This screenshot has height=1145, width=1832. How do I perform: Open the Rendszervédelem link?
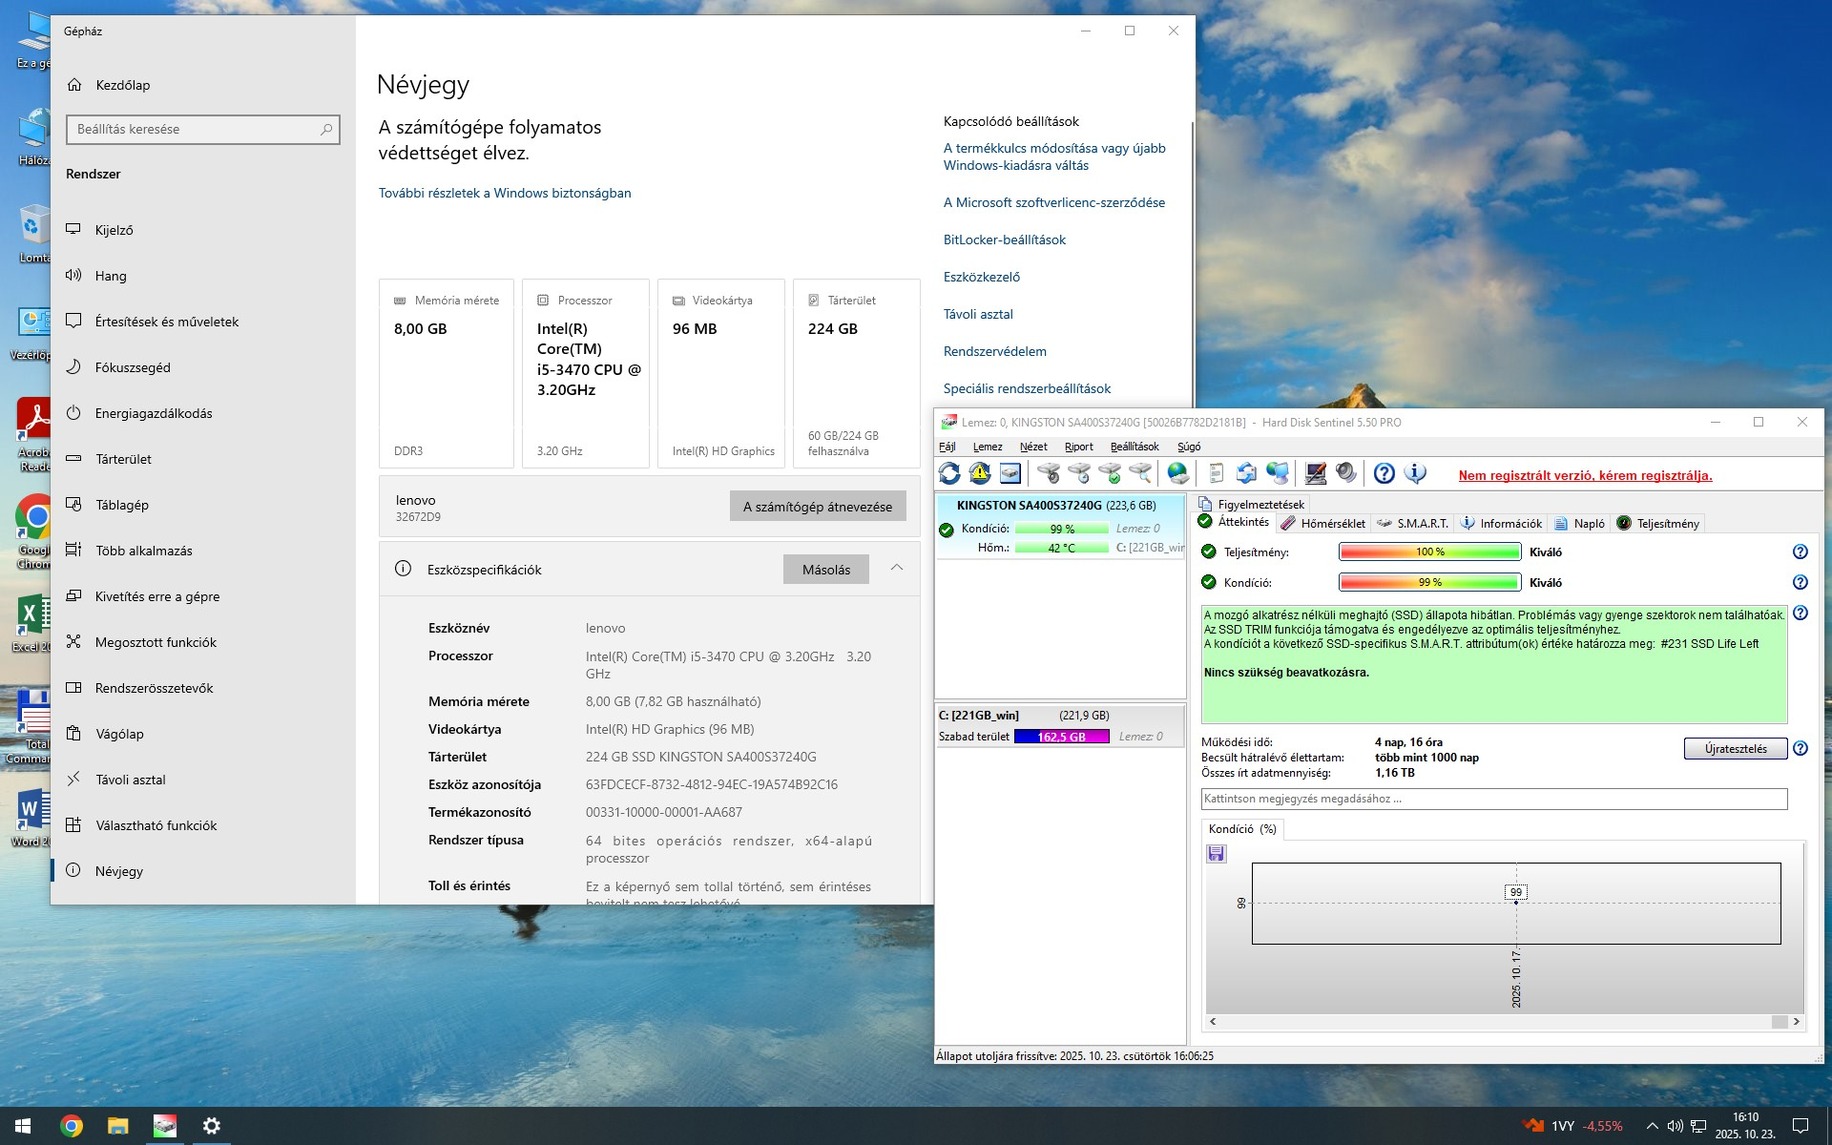pyautogui.click(x=995, y=351)
